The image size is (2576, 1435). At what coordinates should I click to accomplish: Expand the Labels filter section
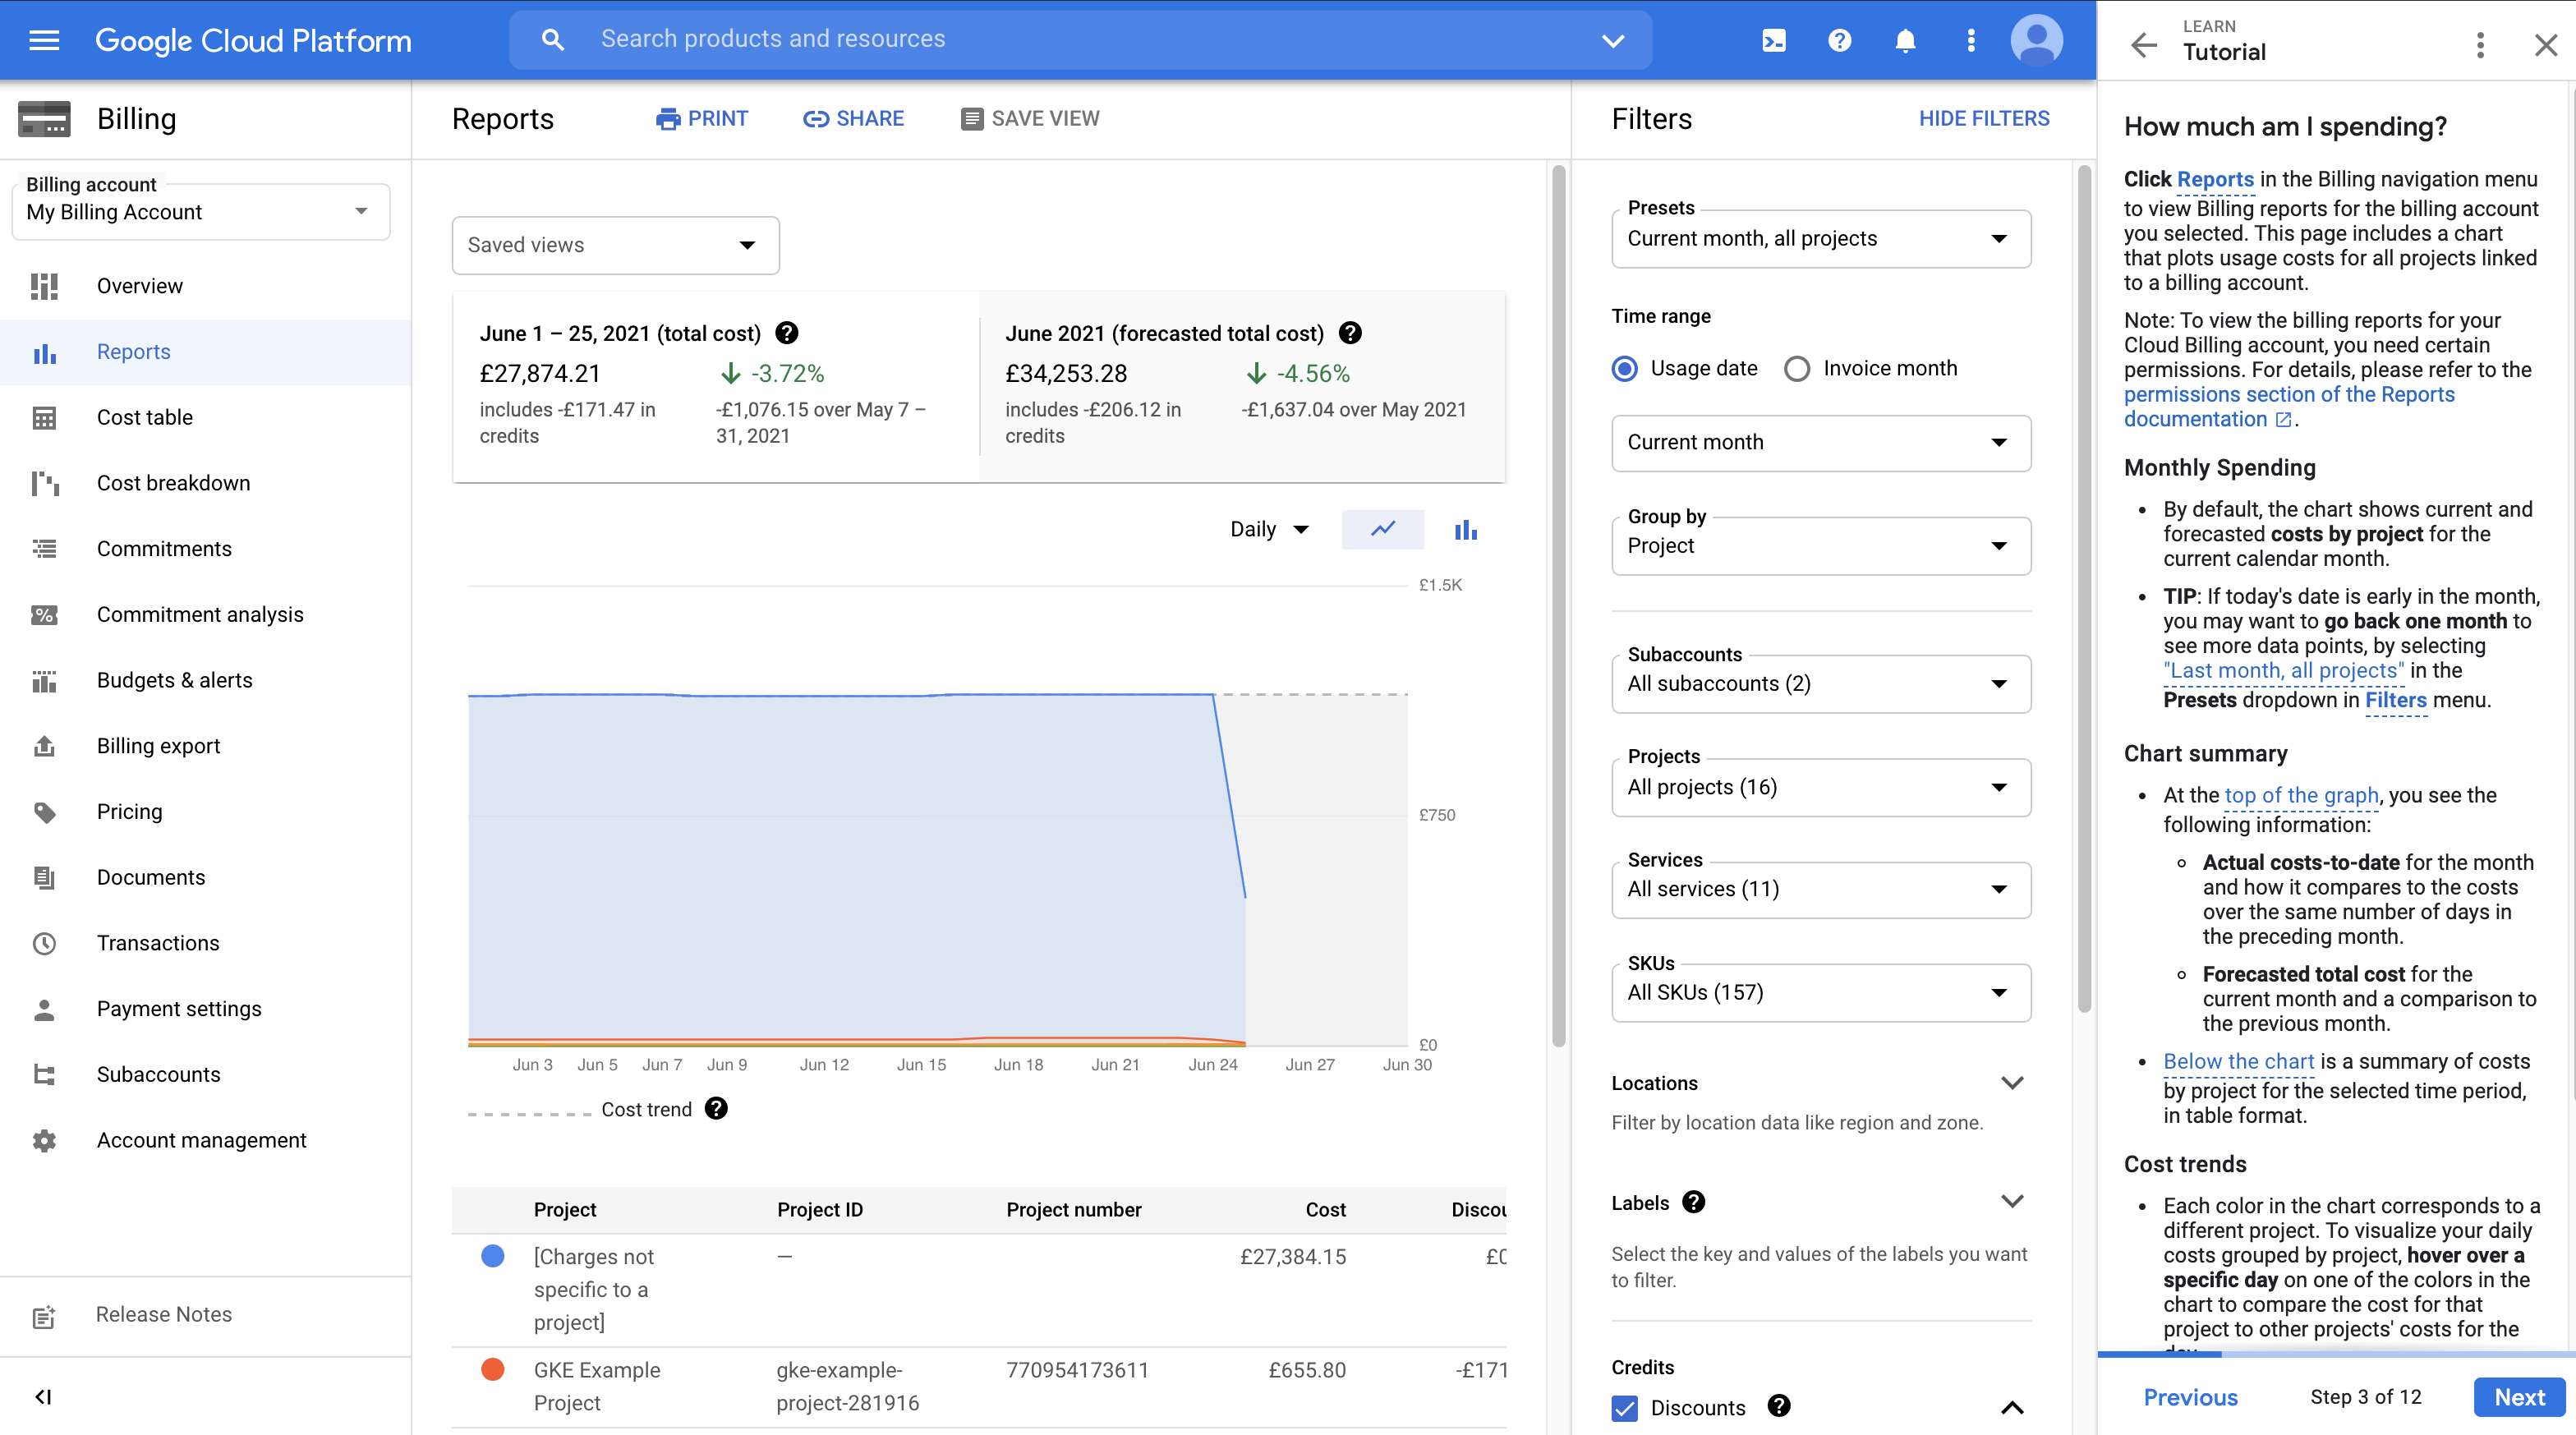tap(2014, 1202)
